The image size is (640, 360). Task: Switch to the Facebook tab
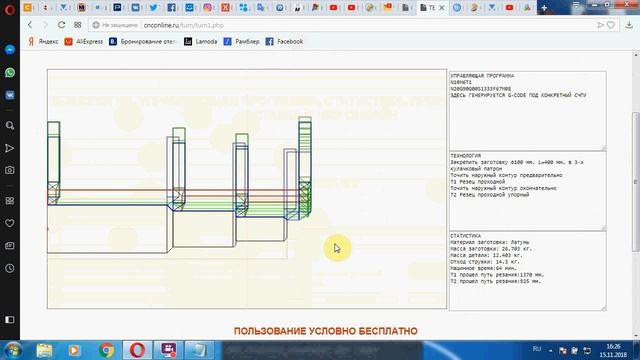pyautogui.click(x=171, y=7)
